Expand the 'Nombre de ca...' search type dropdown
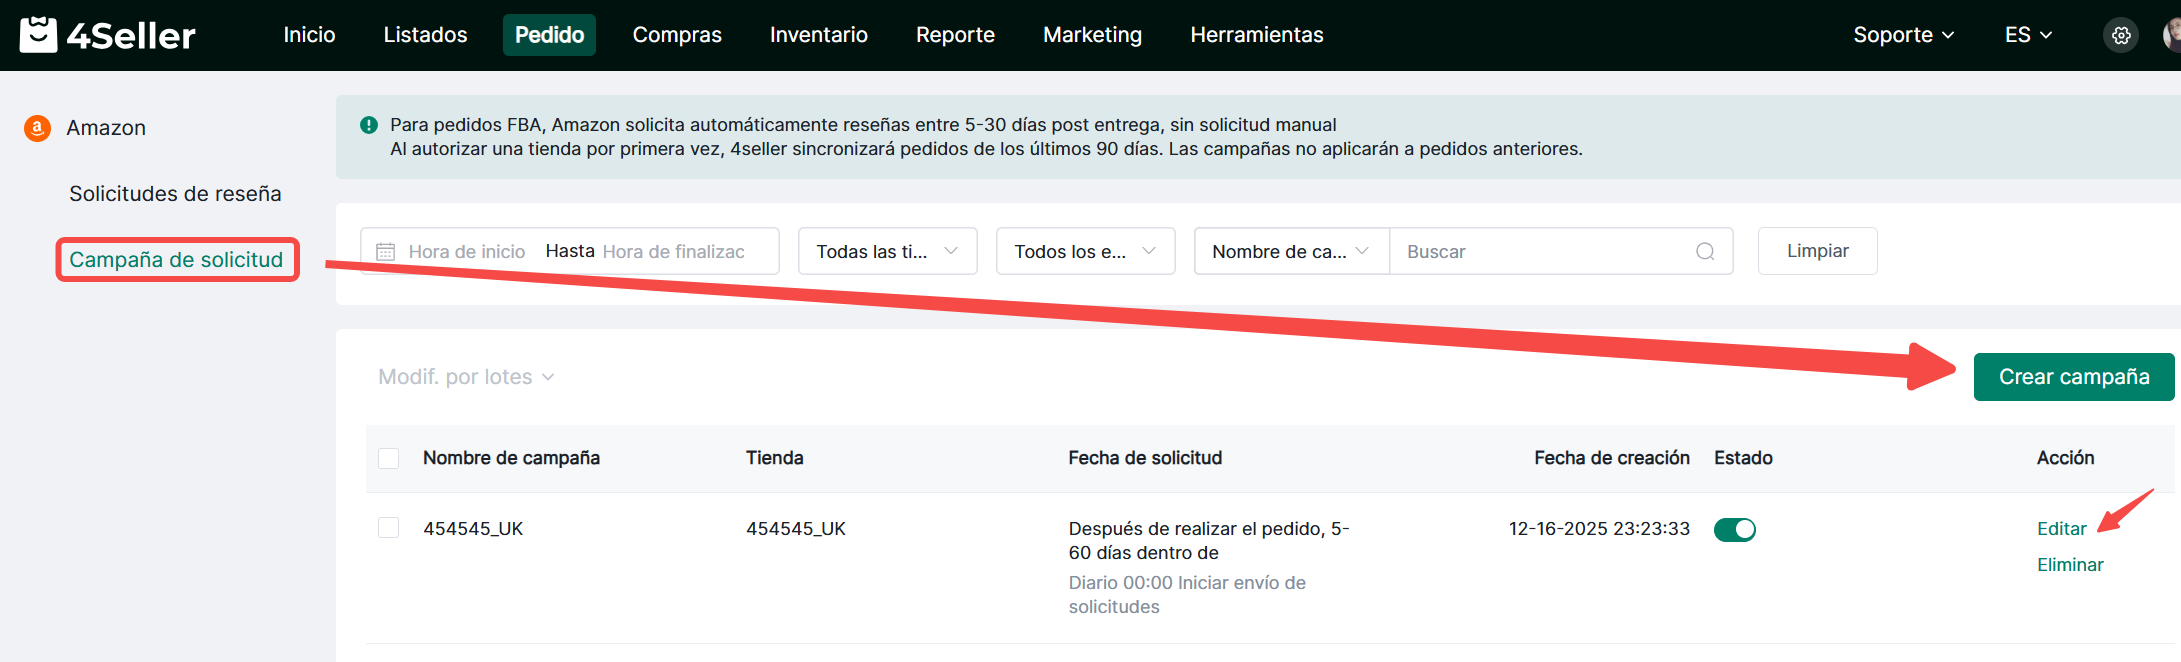This screenshot has height=662, width=2181. tap(1290, 252)
